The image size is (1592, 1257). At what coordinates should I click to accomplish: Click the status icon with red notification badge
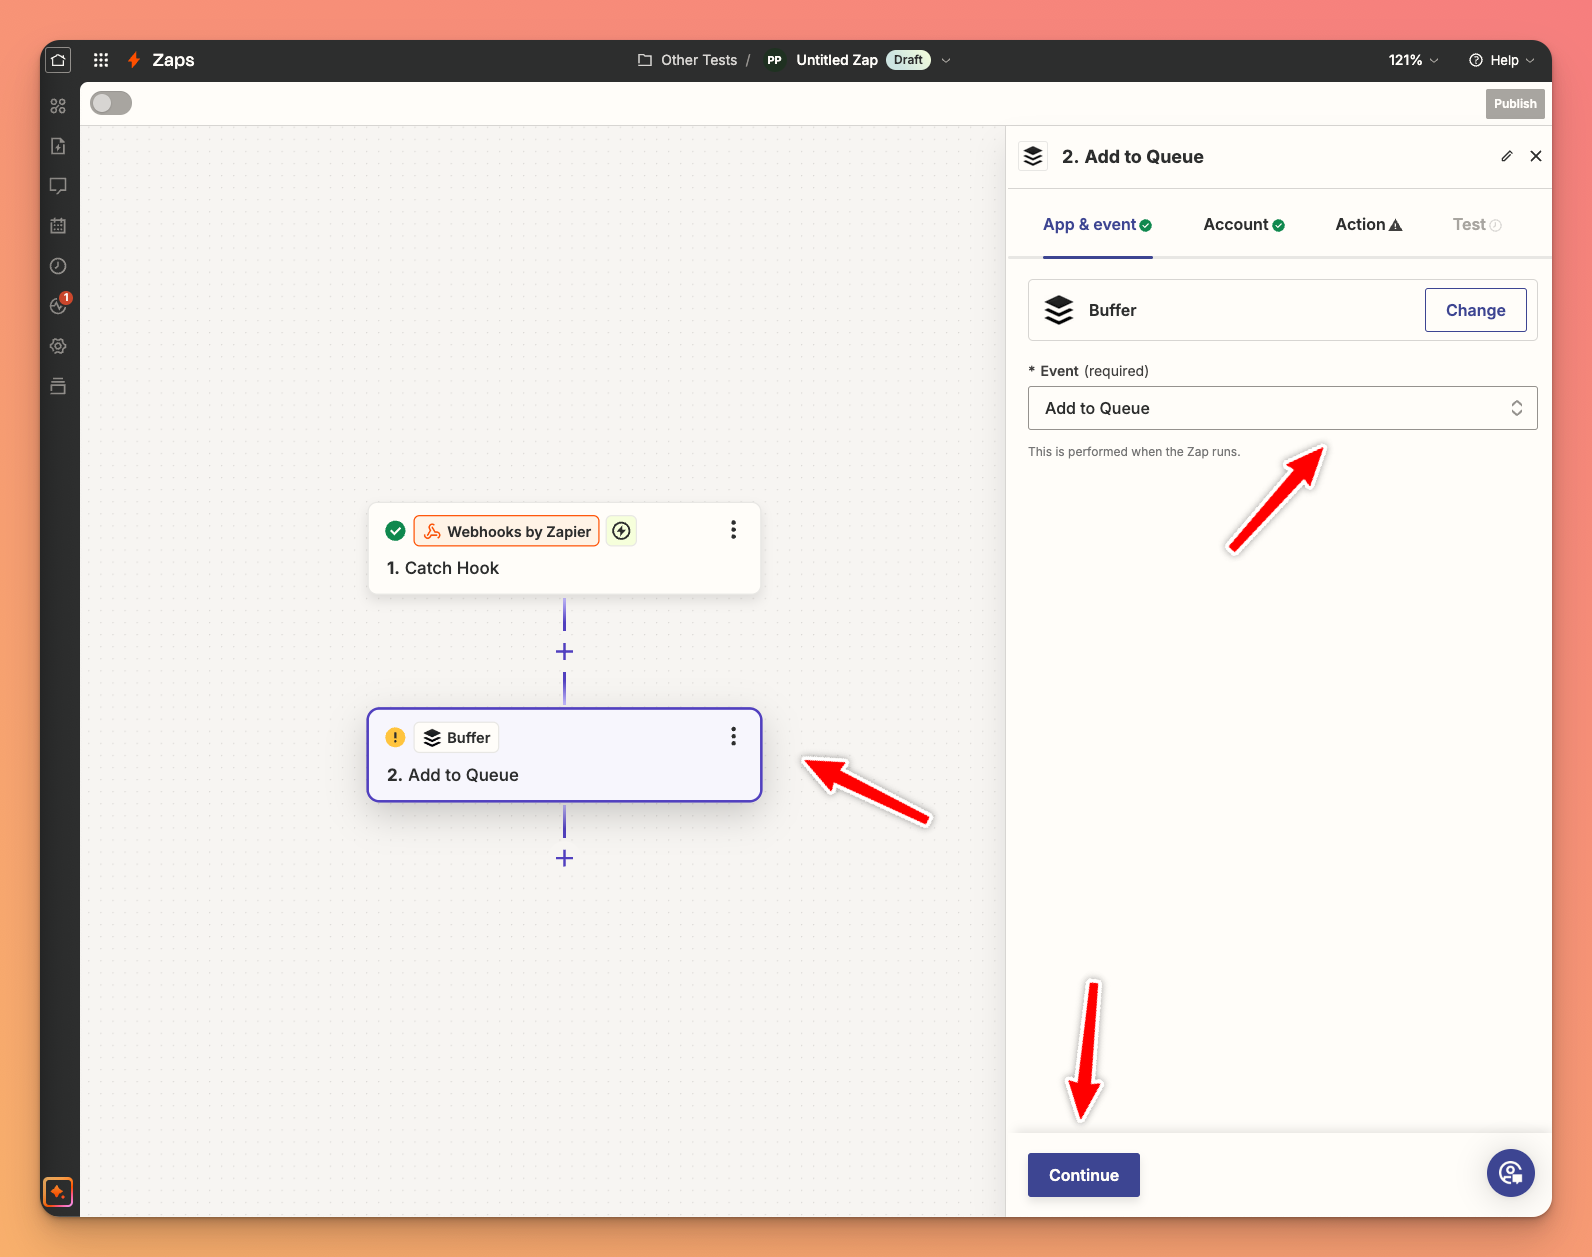coord(59,305)
